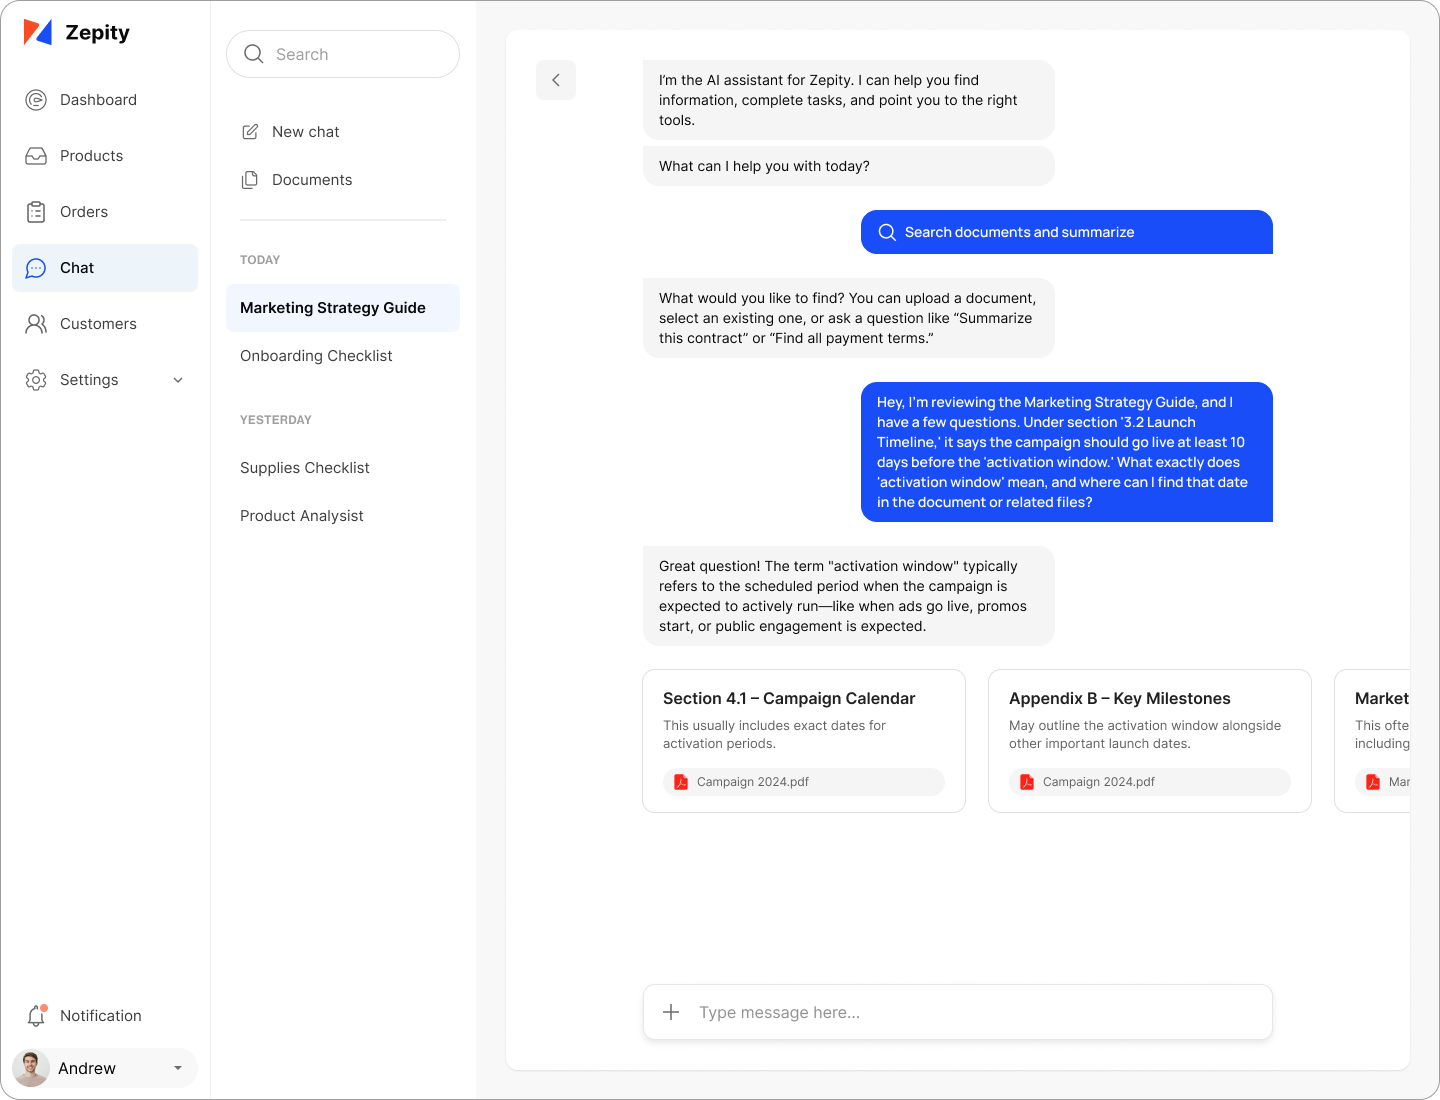This screenshot has width=1440, height=1100.
Task: Open the Supplies Checklist conversation
Action: point(305,468)
